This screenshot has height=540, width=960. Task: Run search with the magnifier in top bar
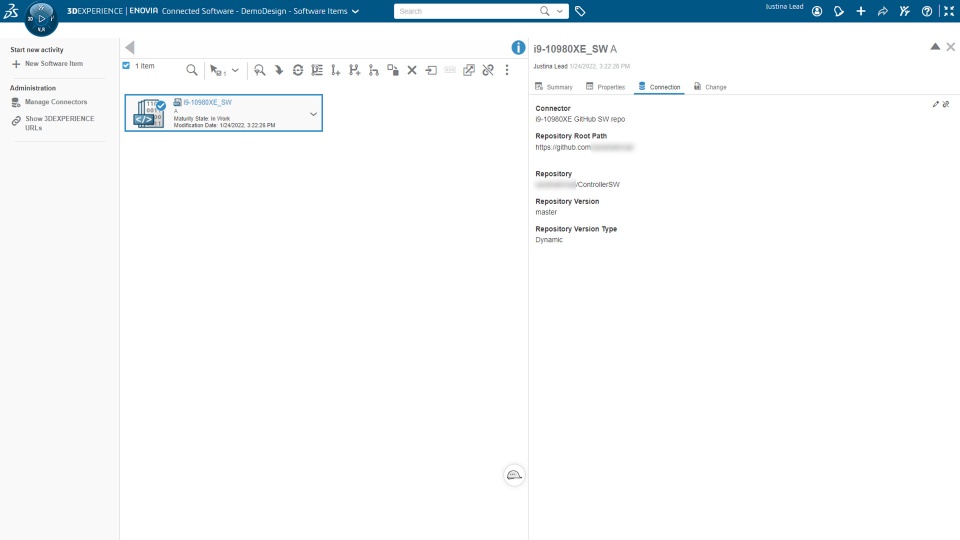click(544, 11)
